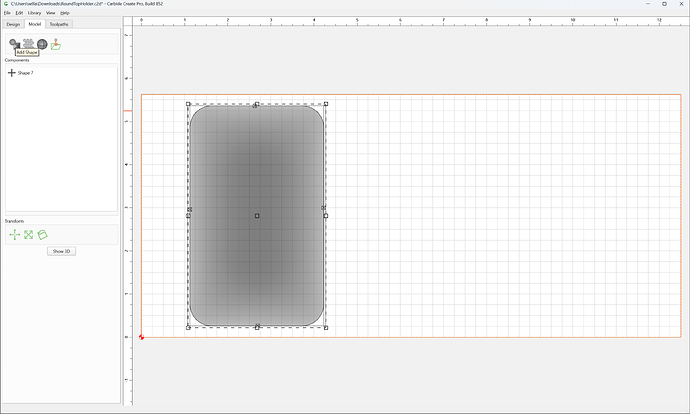Switch to the Toolpaths tab
Viewport: 690px width, 414px height.
tap(59, 24)
